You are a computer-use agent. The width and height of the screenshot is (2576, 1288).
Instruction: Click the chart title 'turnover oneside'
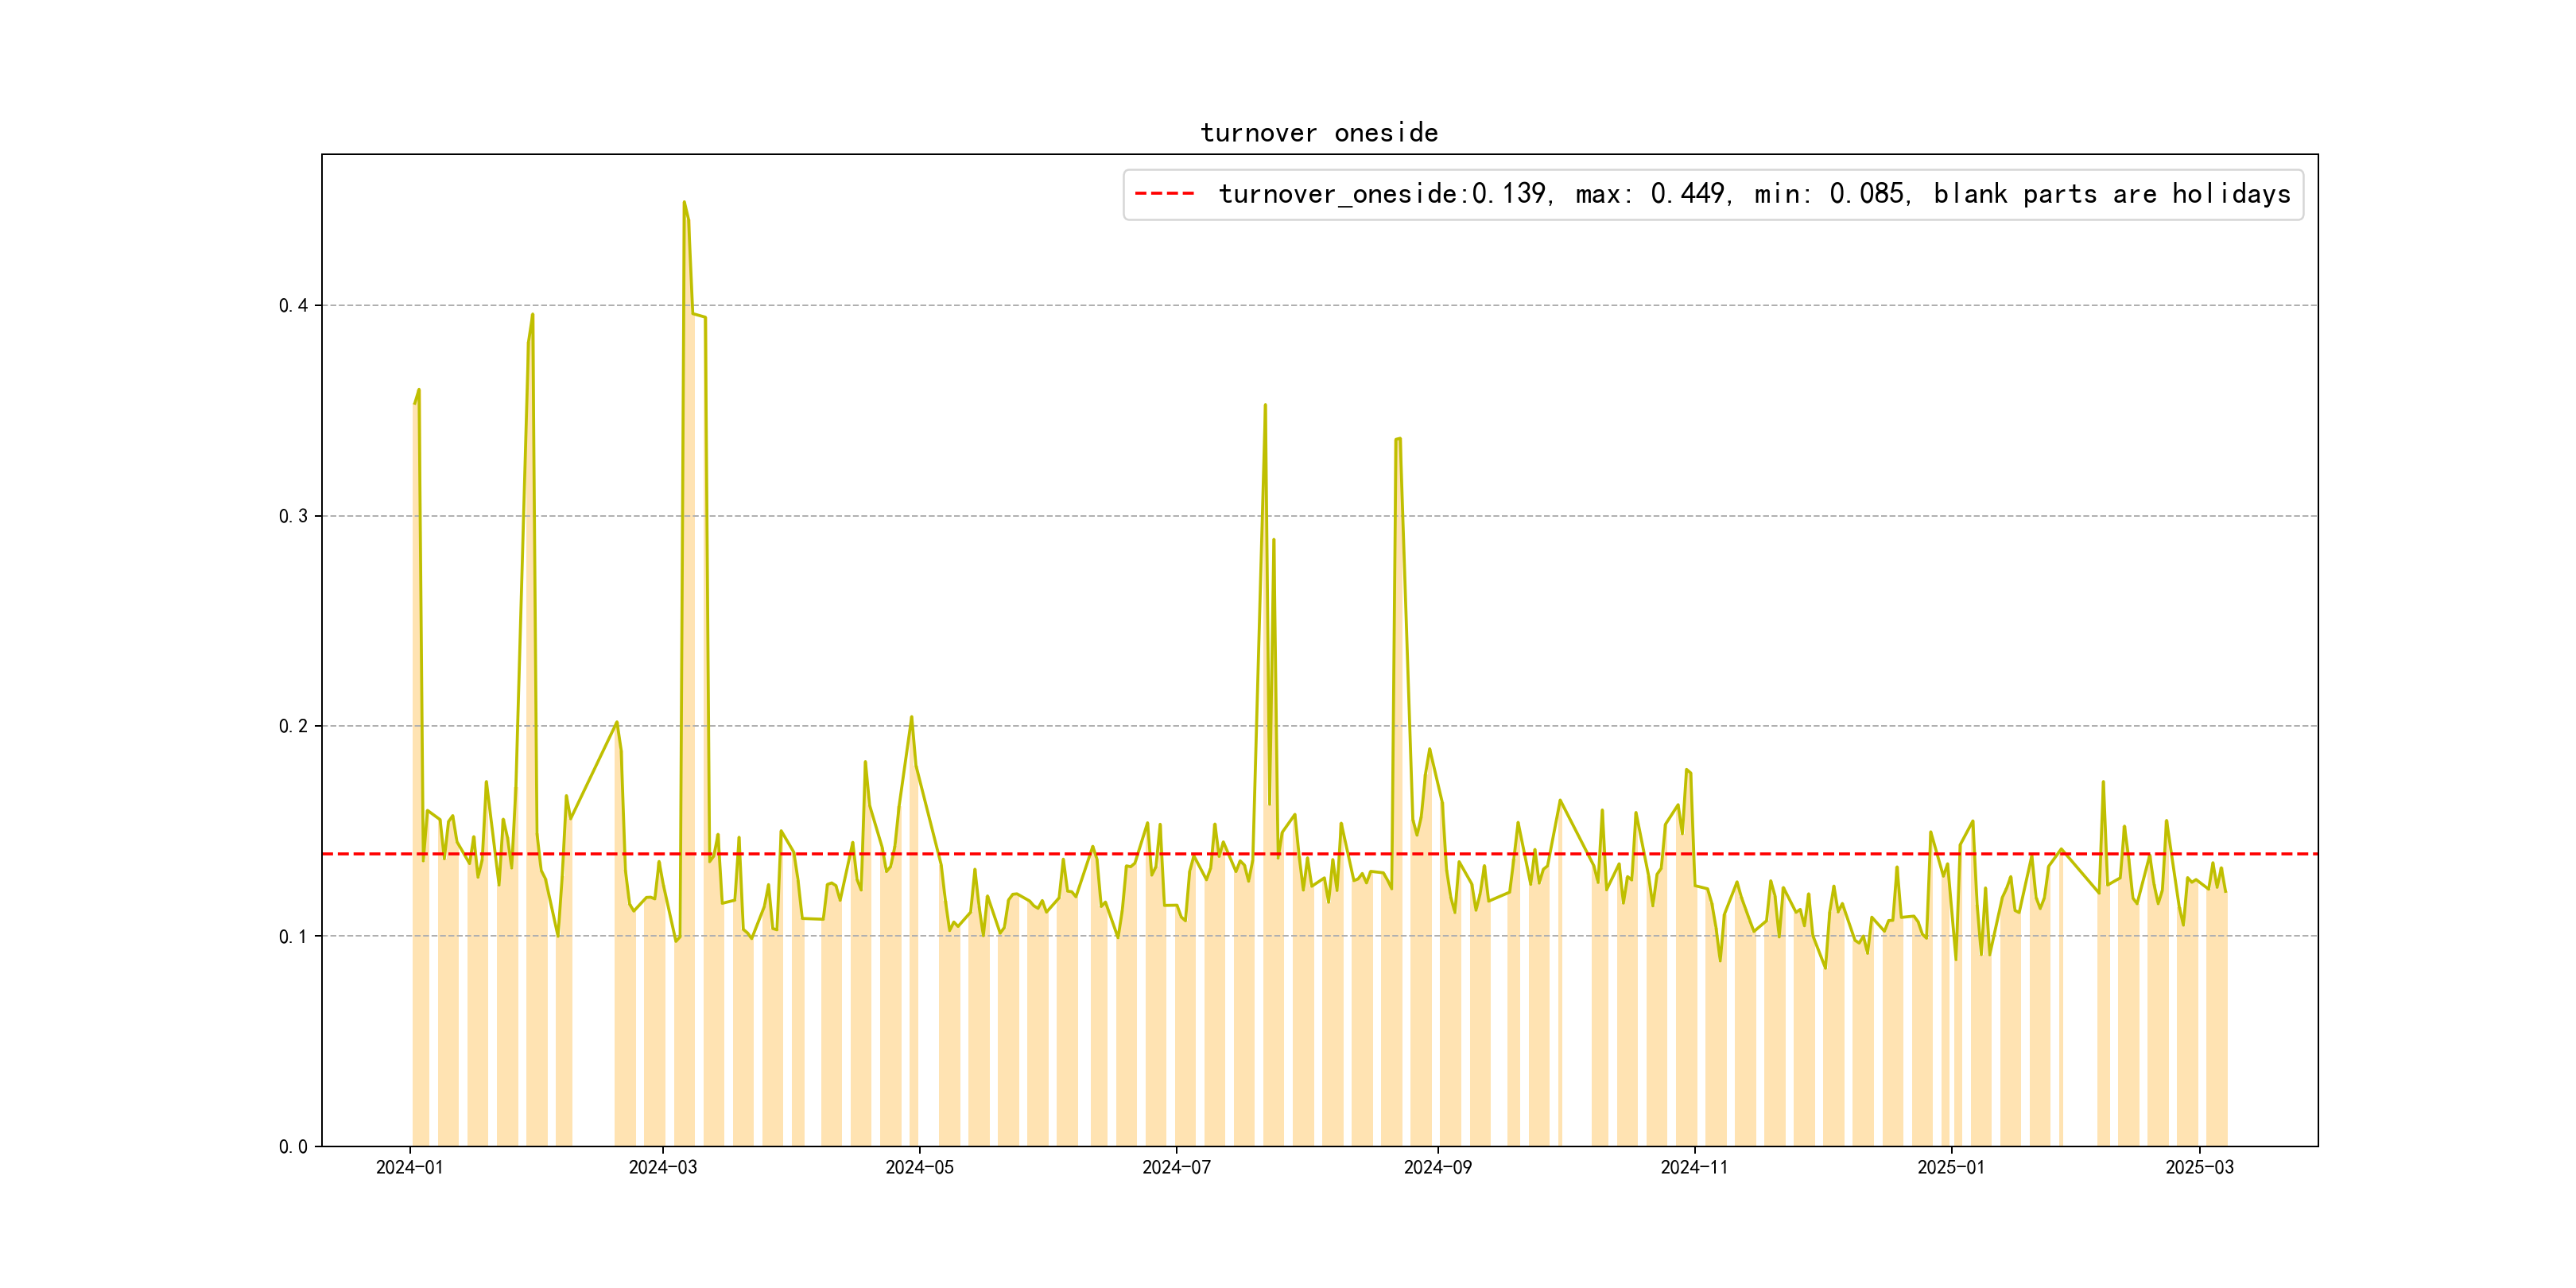tap(1318, 133)
